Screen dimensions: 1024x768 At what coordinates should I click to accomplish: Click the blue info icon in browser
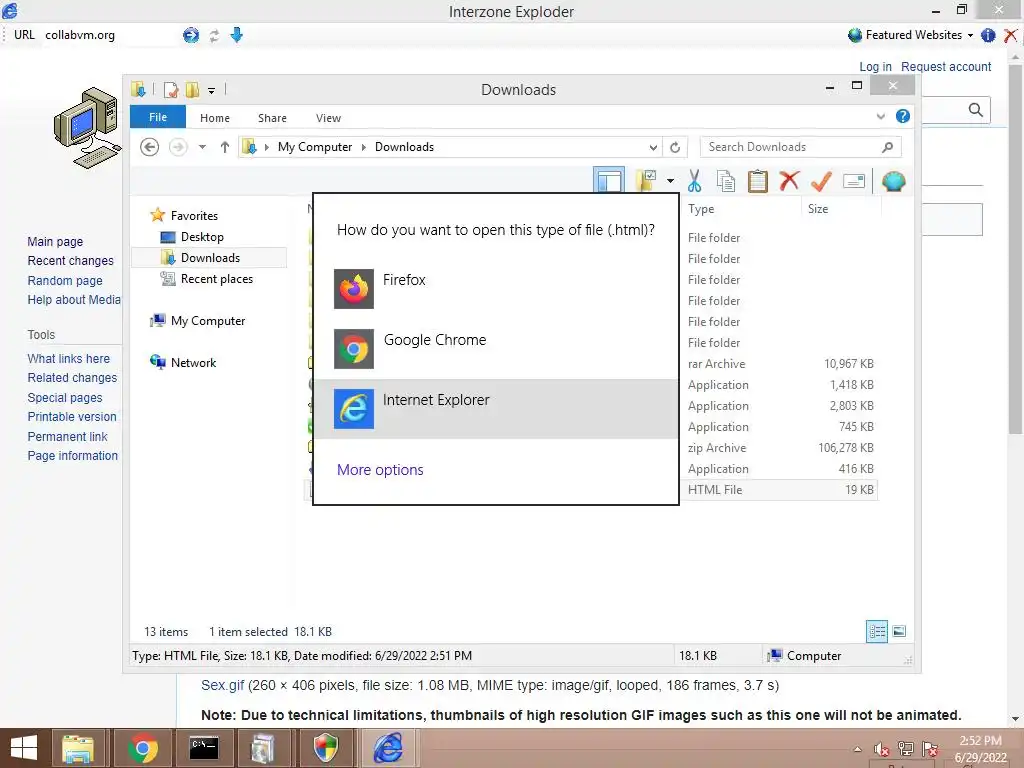pyautogui.click(x=988, y=35)
